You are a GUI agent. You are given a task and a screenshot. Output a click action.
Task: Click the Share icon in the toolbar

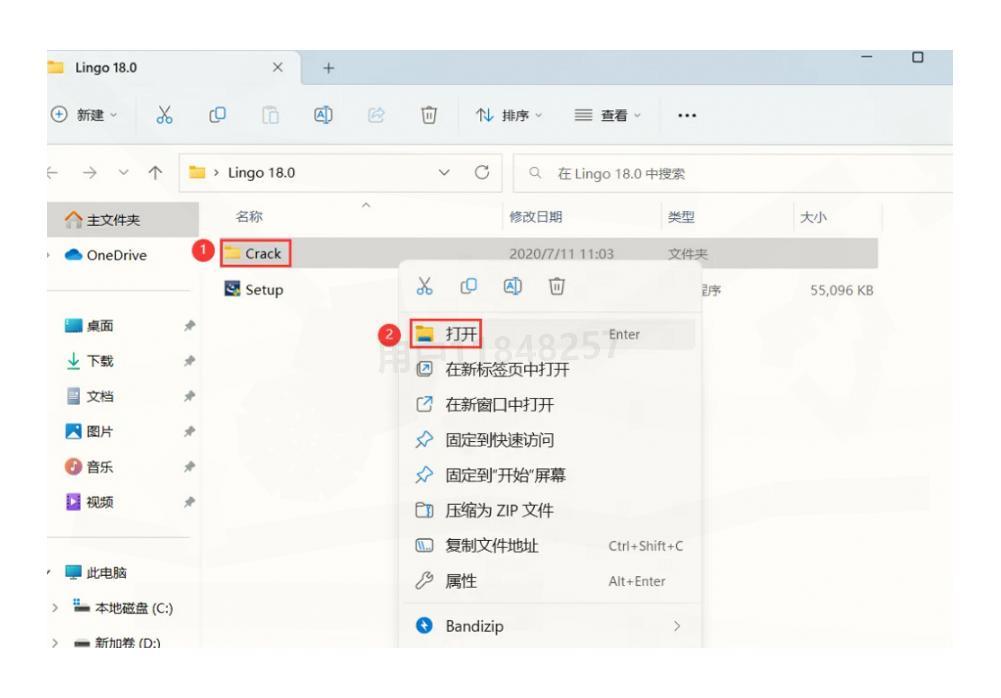(376, 115)
